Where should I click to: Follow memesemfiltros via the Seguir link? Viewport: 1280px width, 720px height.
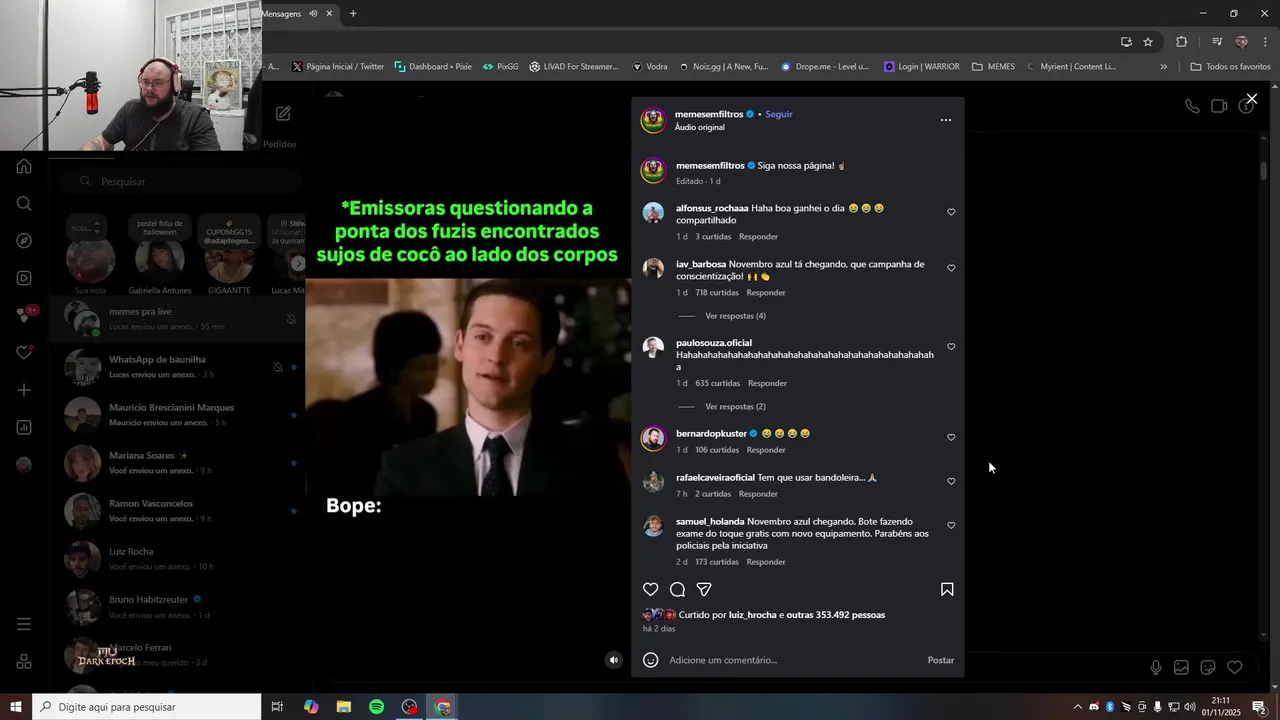tap(779, 114)
